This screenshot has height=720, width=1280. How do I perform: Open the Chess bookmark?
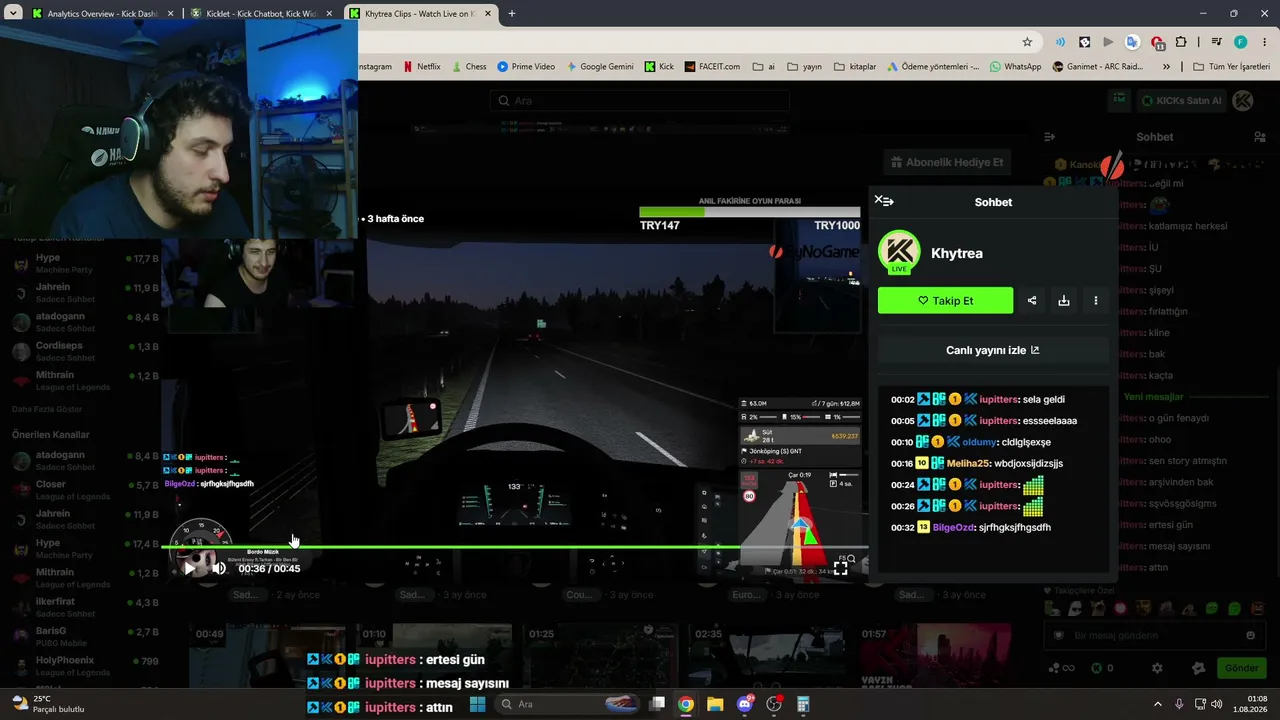(468, 67)
